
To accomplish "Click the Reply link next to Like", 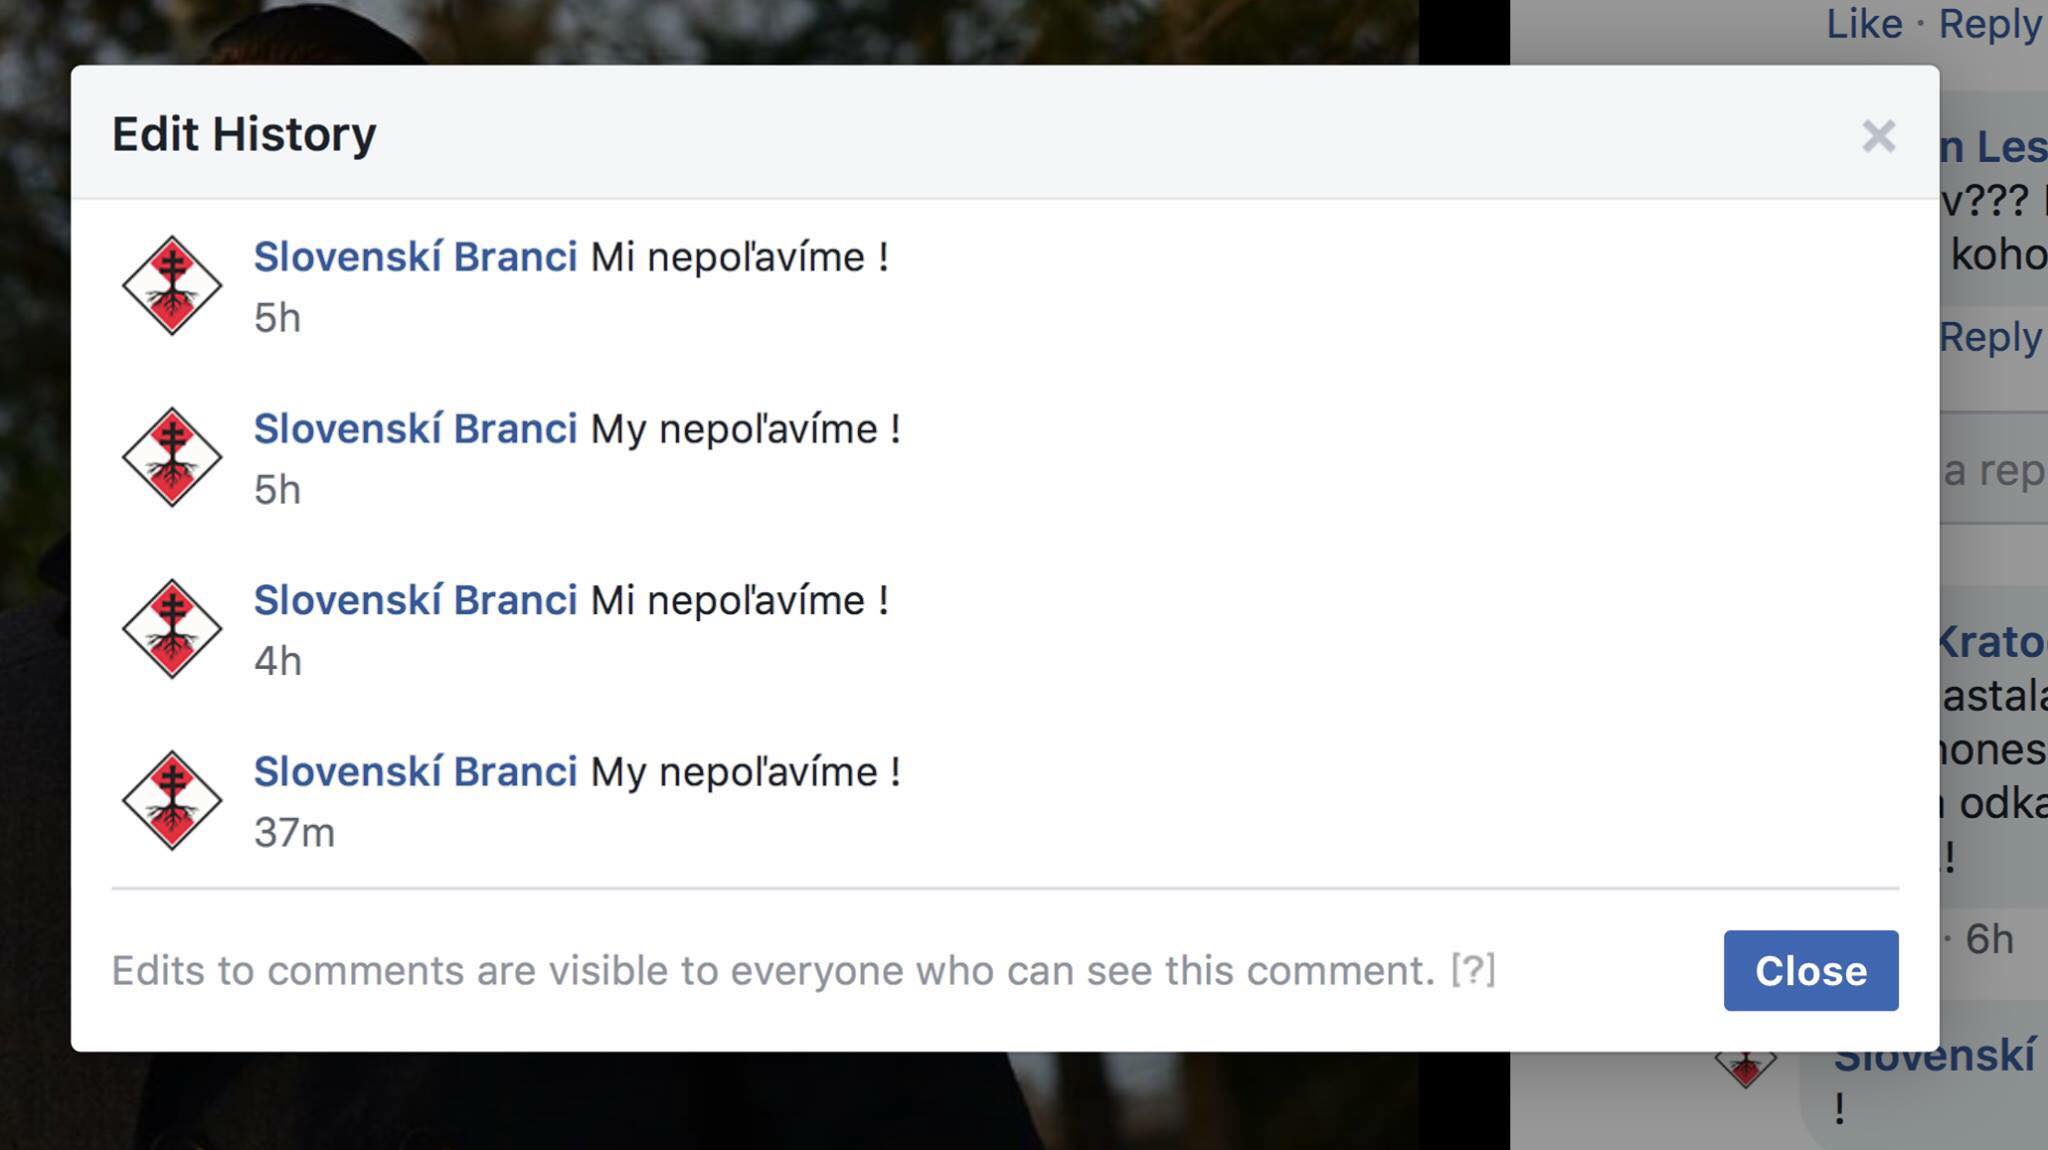I will pos(1990,24).
